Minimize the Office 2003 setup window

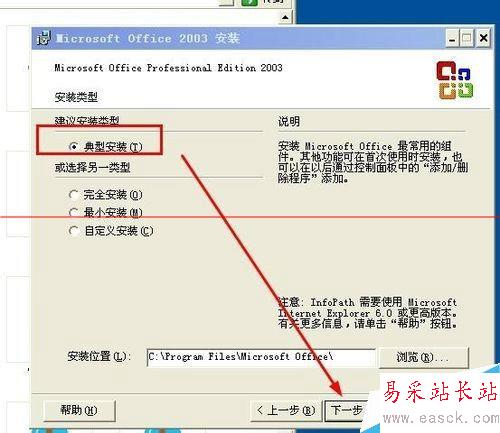point(452,38)
